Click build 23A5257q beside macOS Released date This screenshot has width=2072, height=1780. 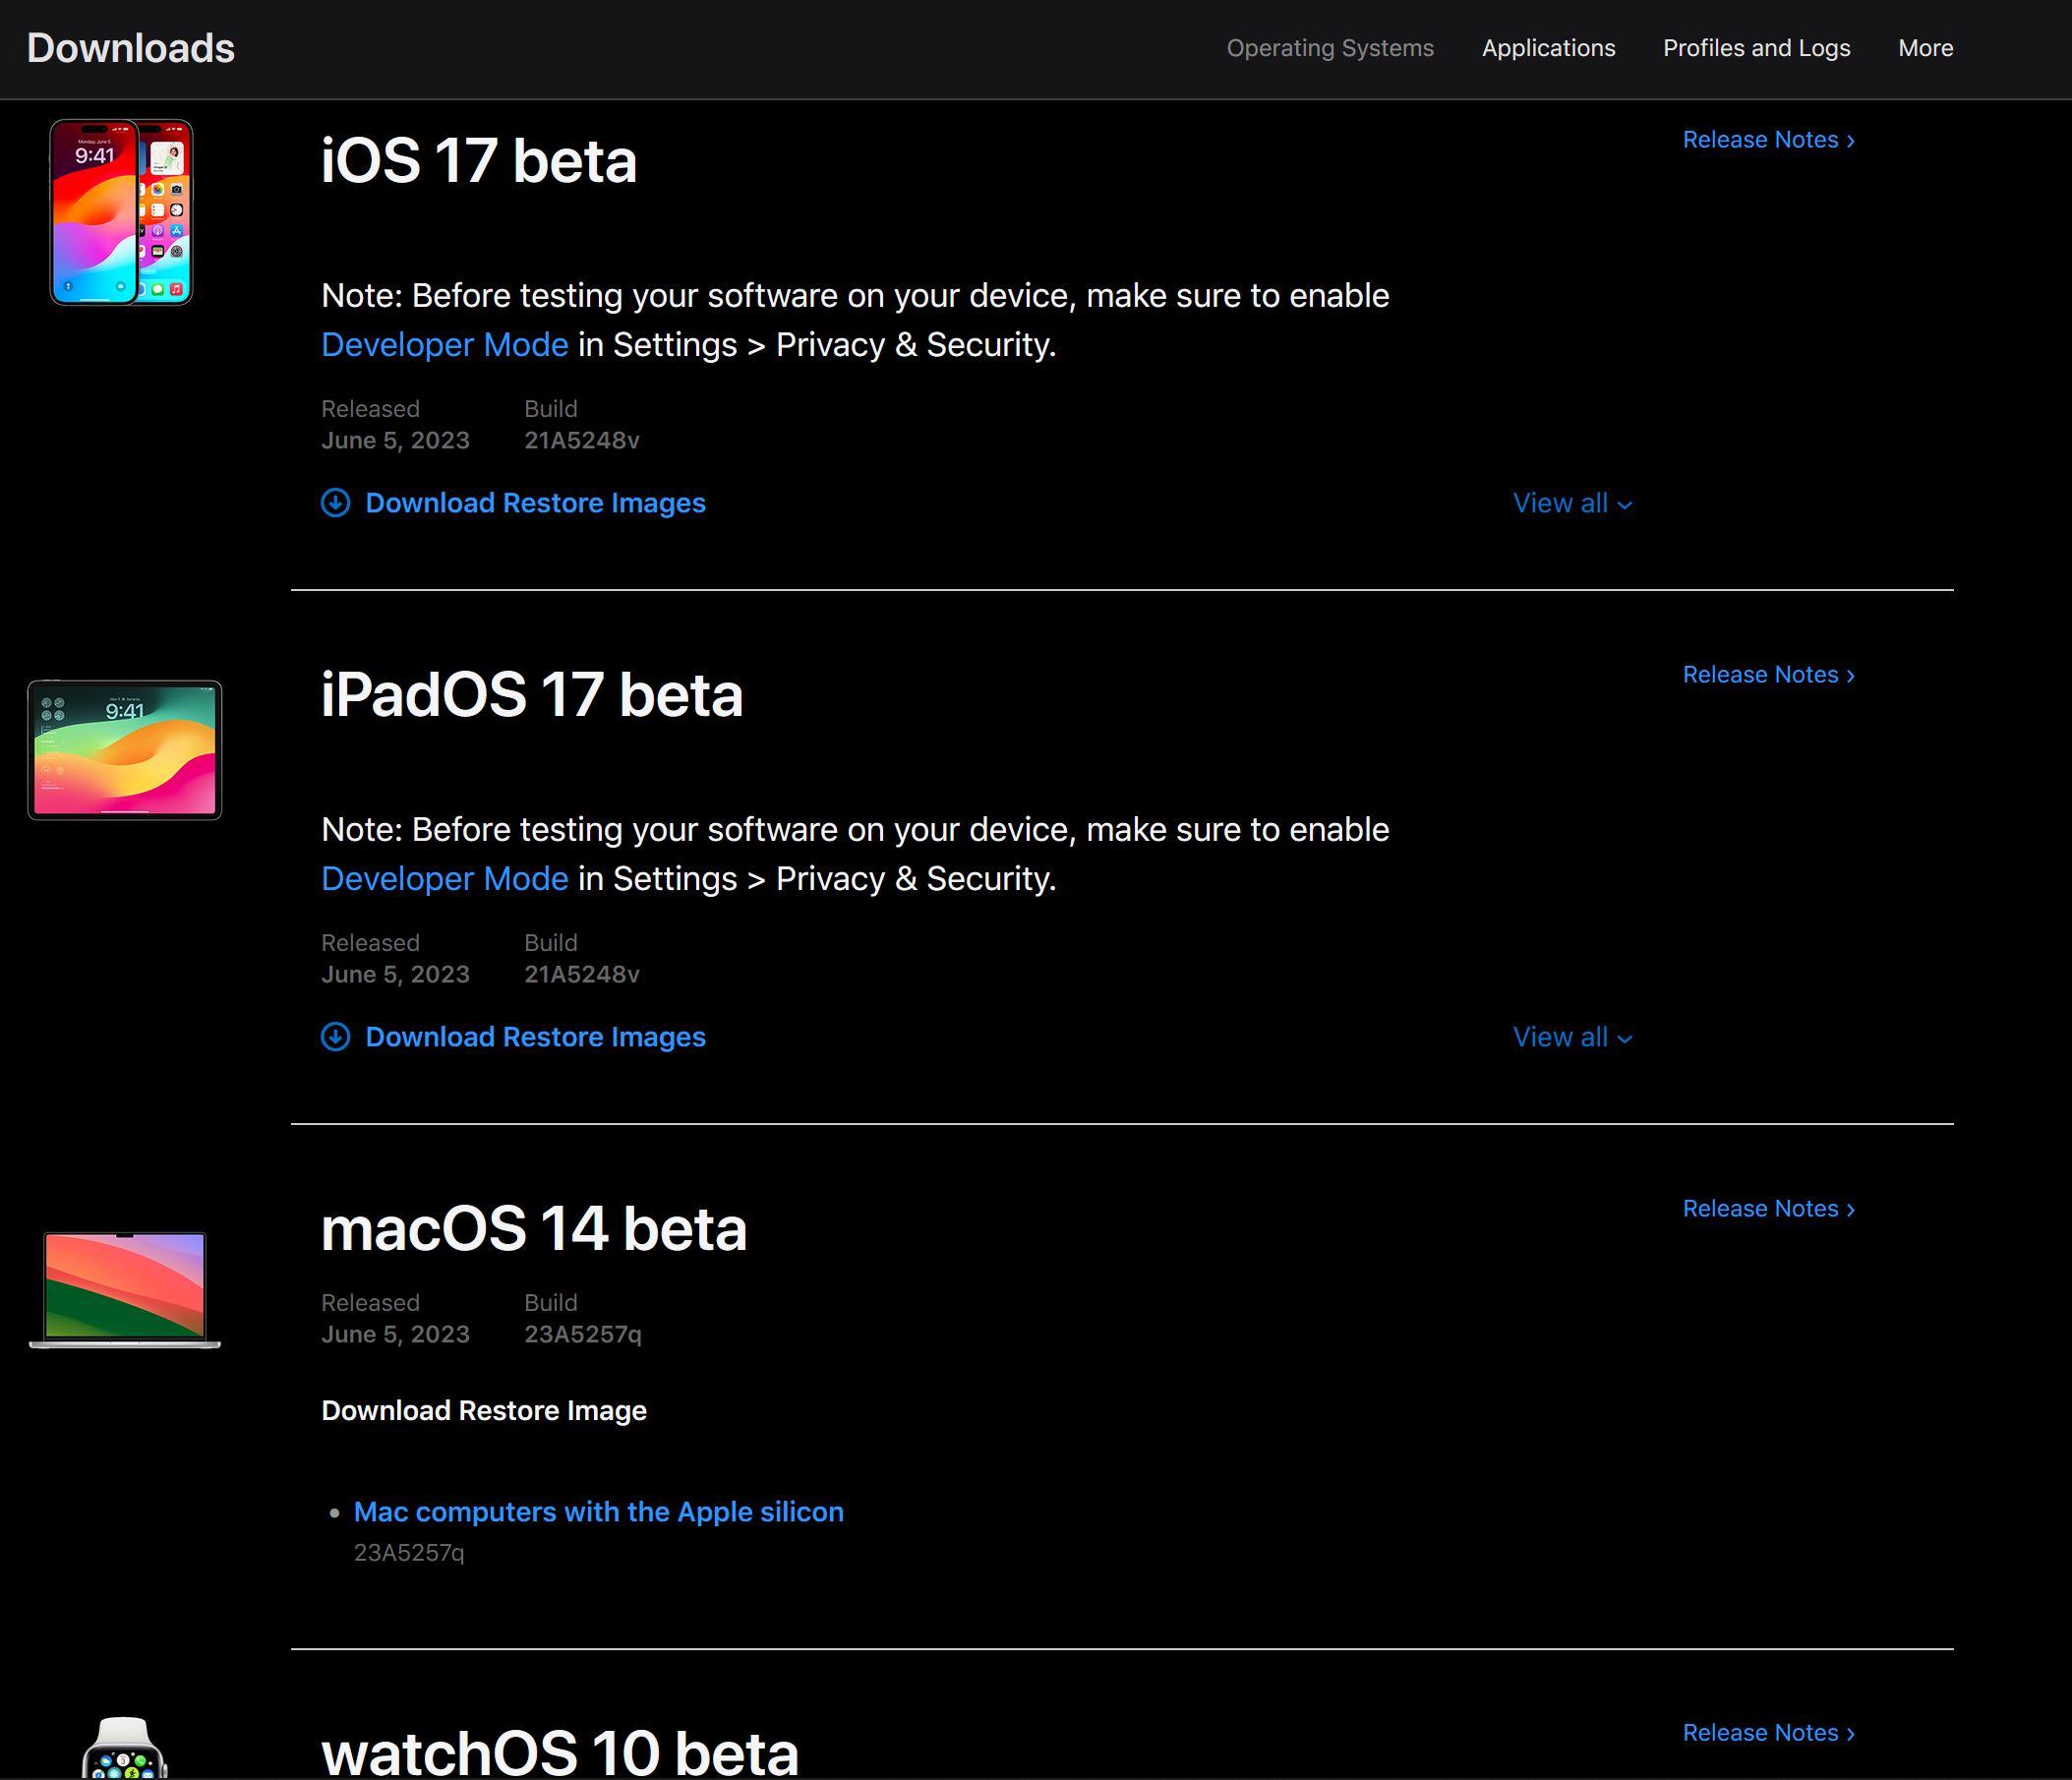[x=583, y=1335]
